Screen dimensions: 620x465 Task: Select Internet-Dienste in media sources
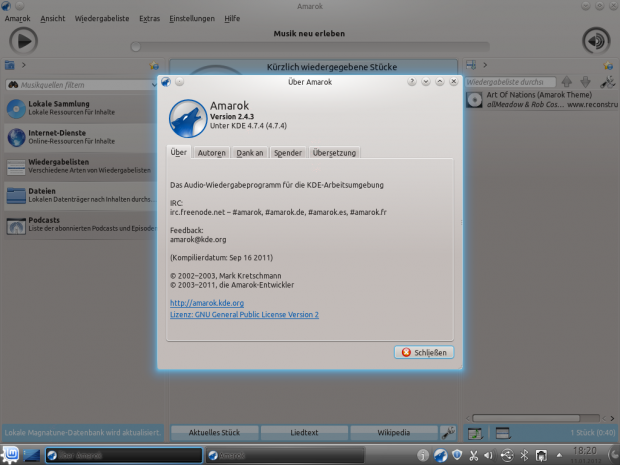point(81,137)
